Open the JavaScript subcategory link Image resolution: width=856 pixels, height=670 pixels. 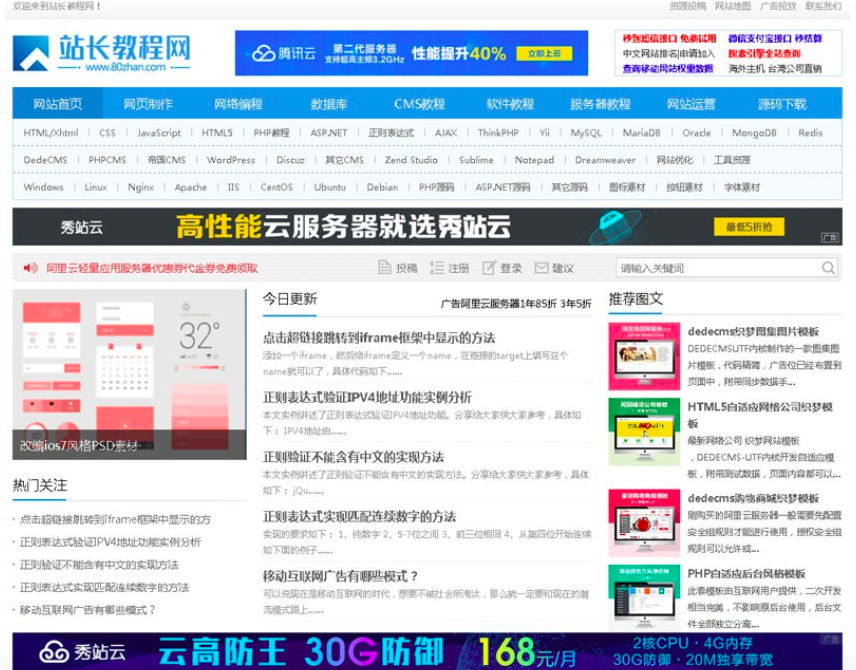(x=159, y=133)
